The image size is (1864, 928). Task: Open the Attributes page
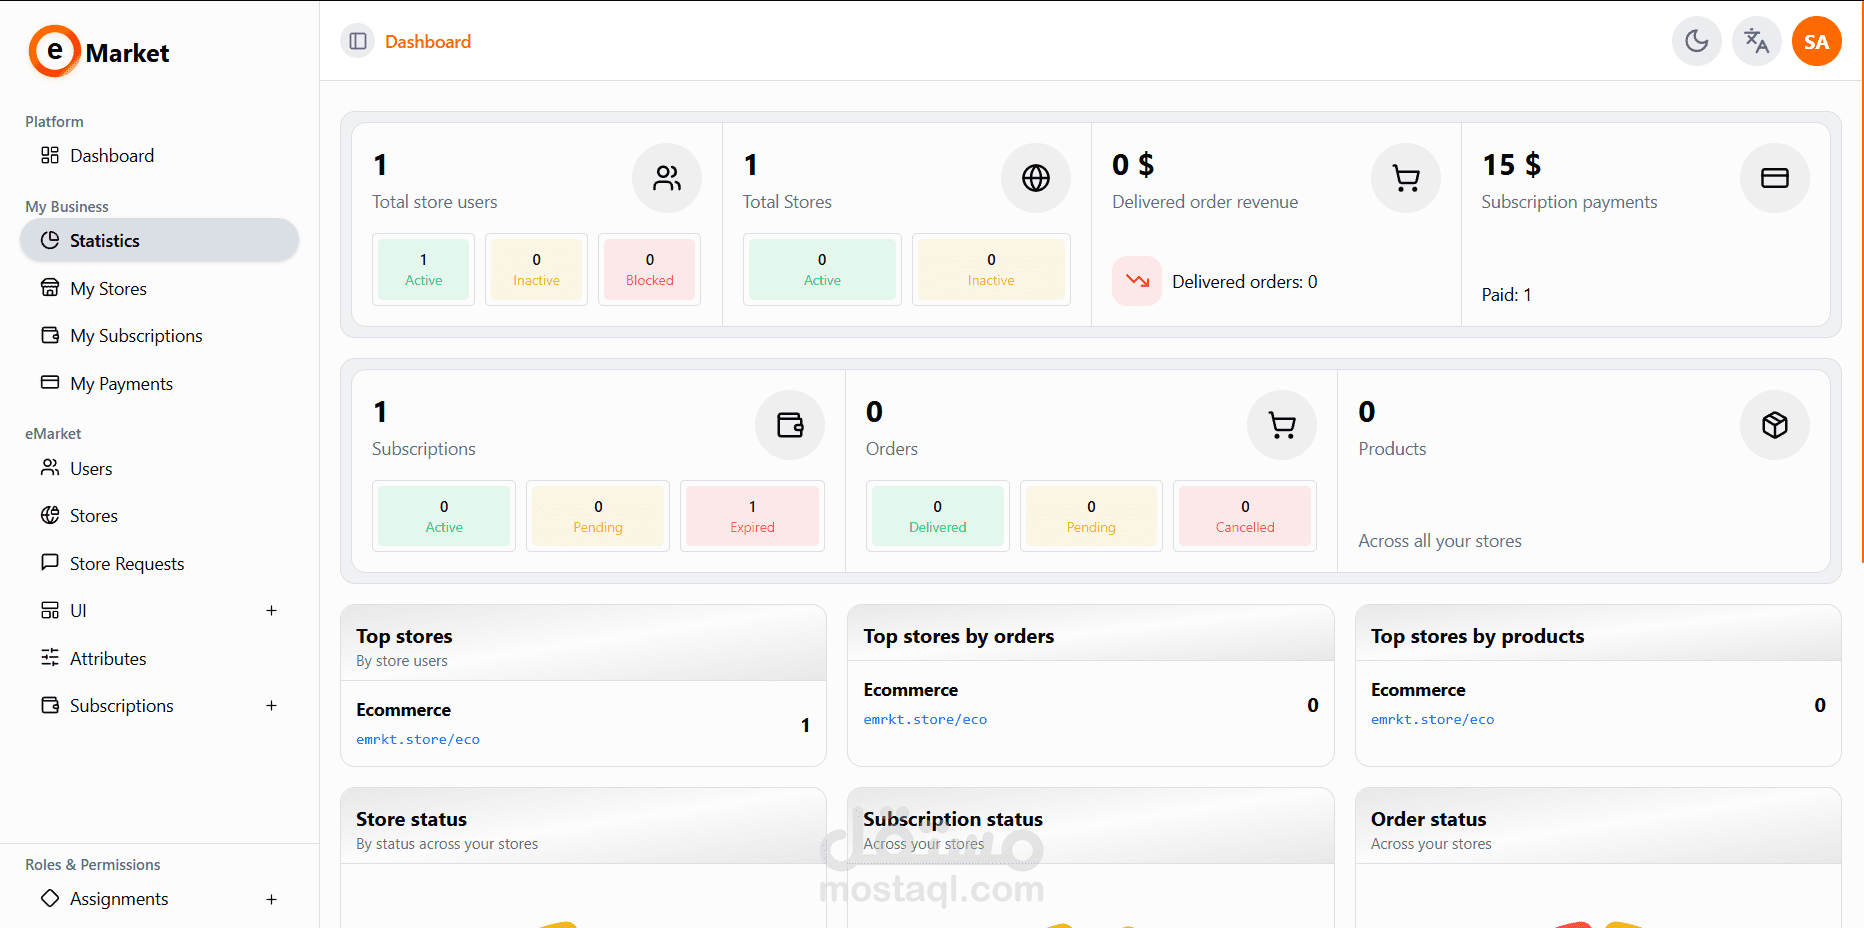click(x=160, y=658)
